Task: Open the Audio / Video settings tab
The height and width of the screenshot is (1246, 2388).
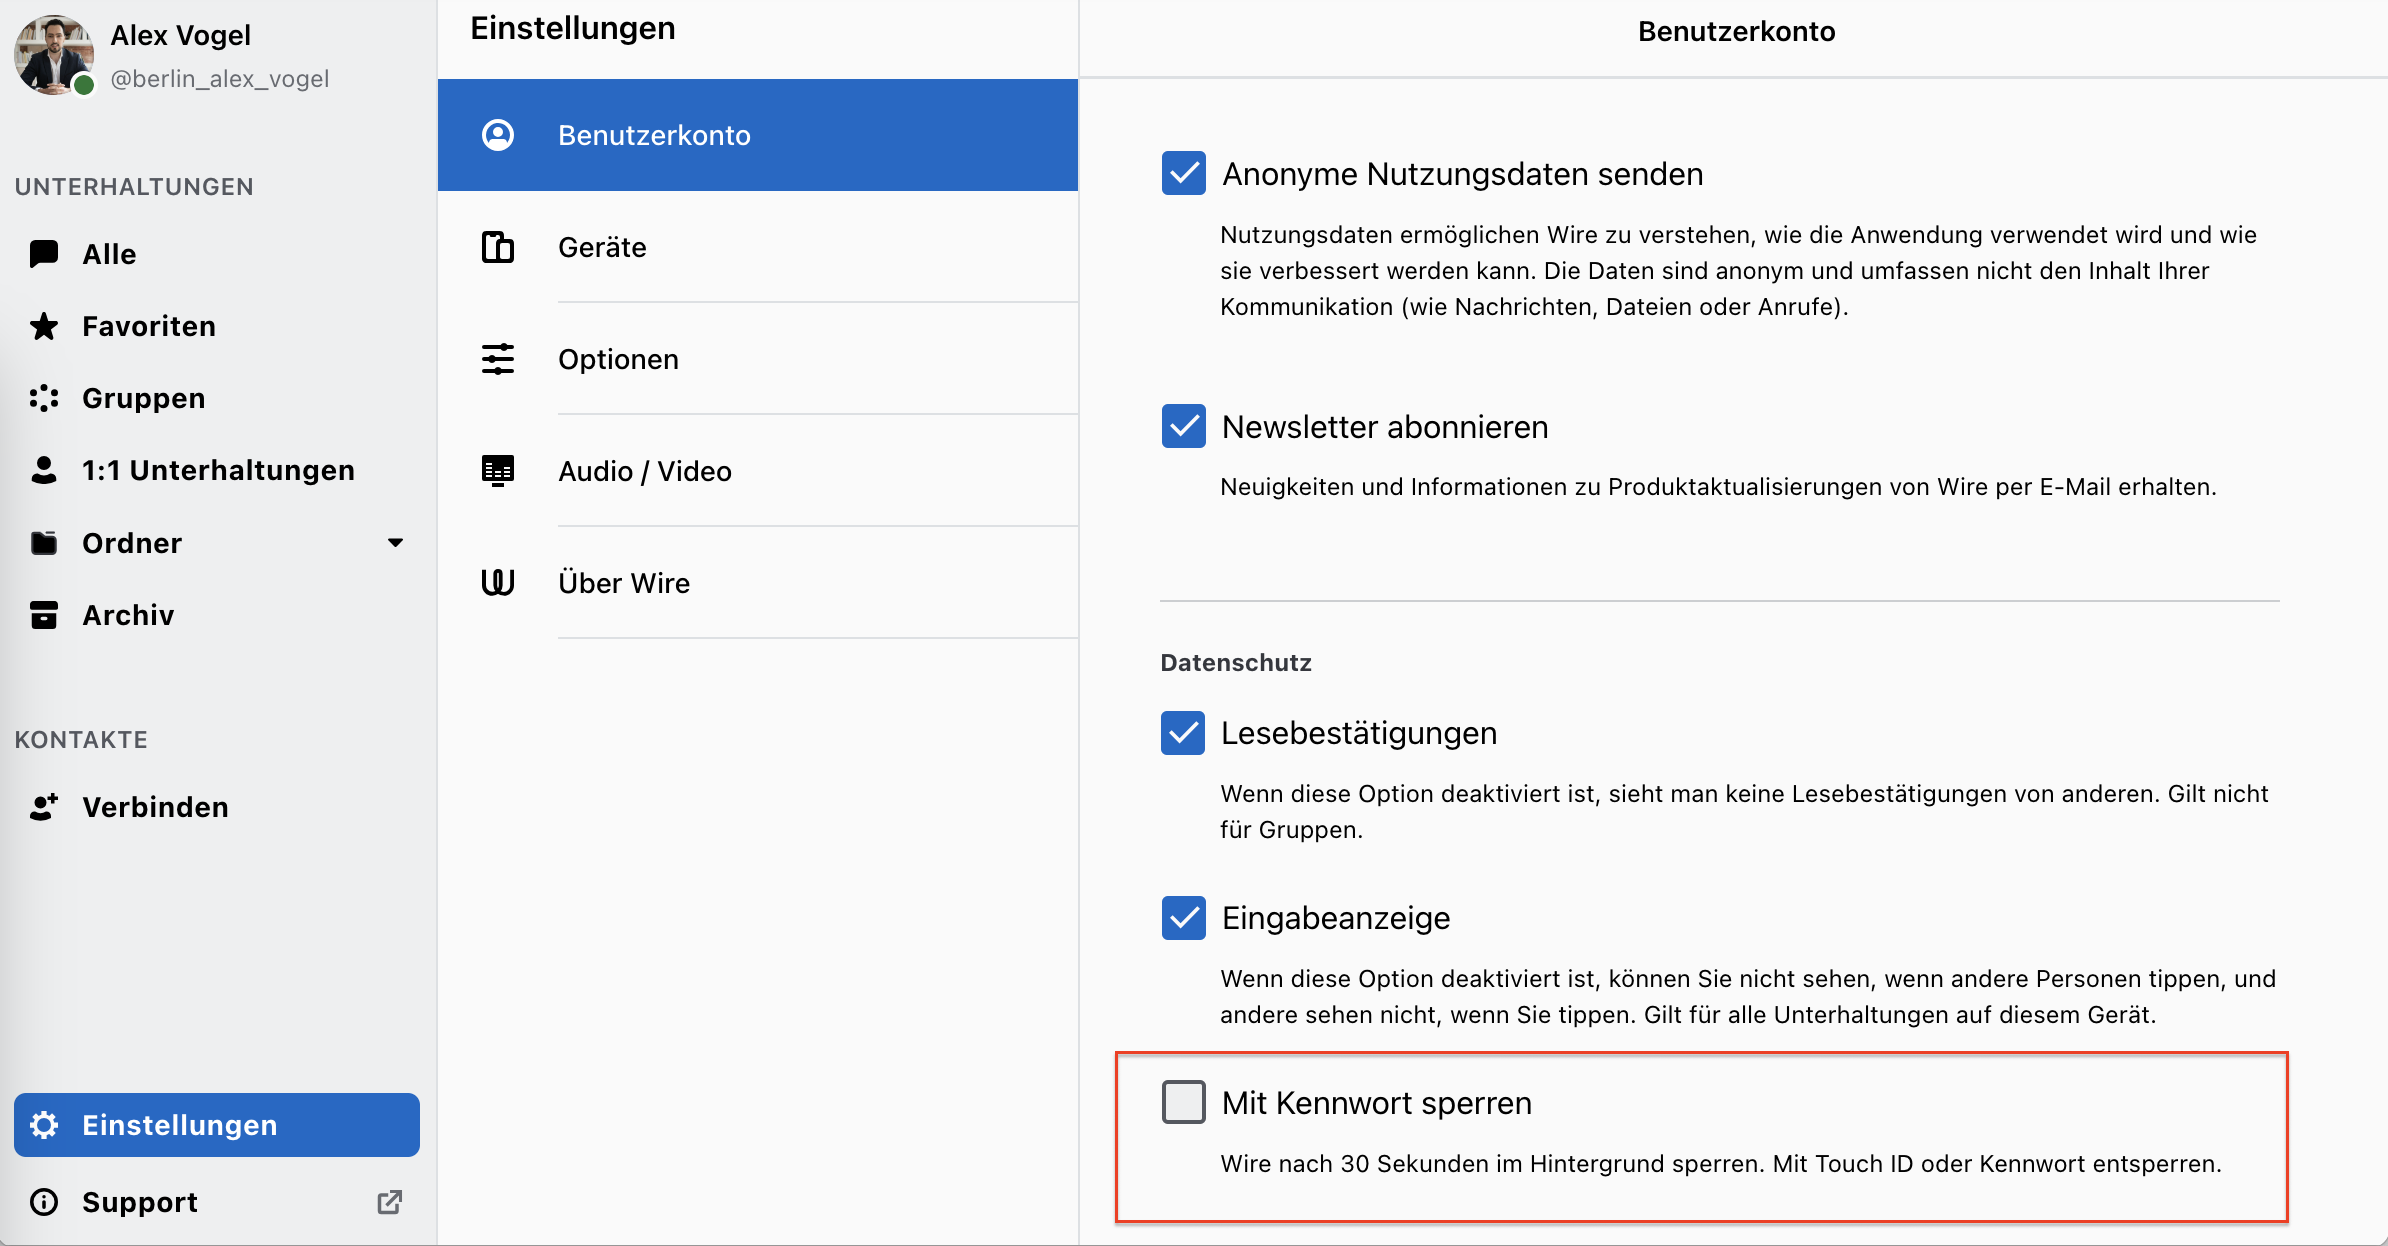Action: coord(758,471)
